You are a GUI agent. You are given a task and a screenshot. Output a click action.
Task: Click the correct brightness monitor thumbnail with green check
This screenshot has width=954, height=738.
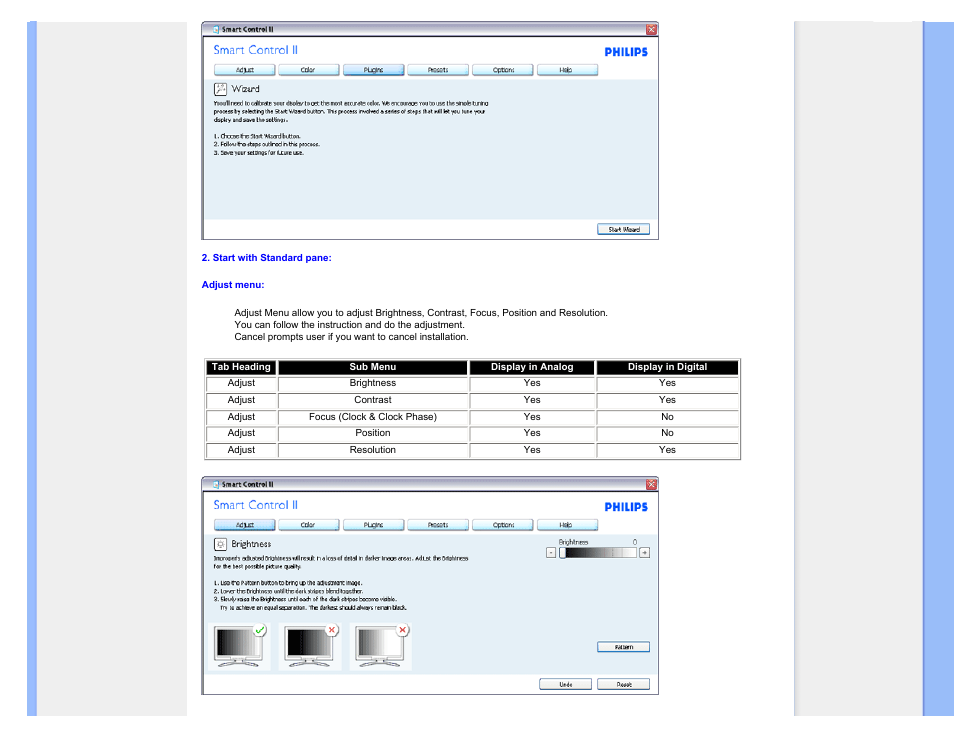239,647
